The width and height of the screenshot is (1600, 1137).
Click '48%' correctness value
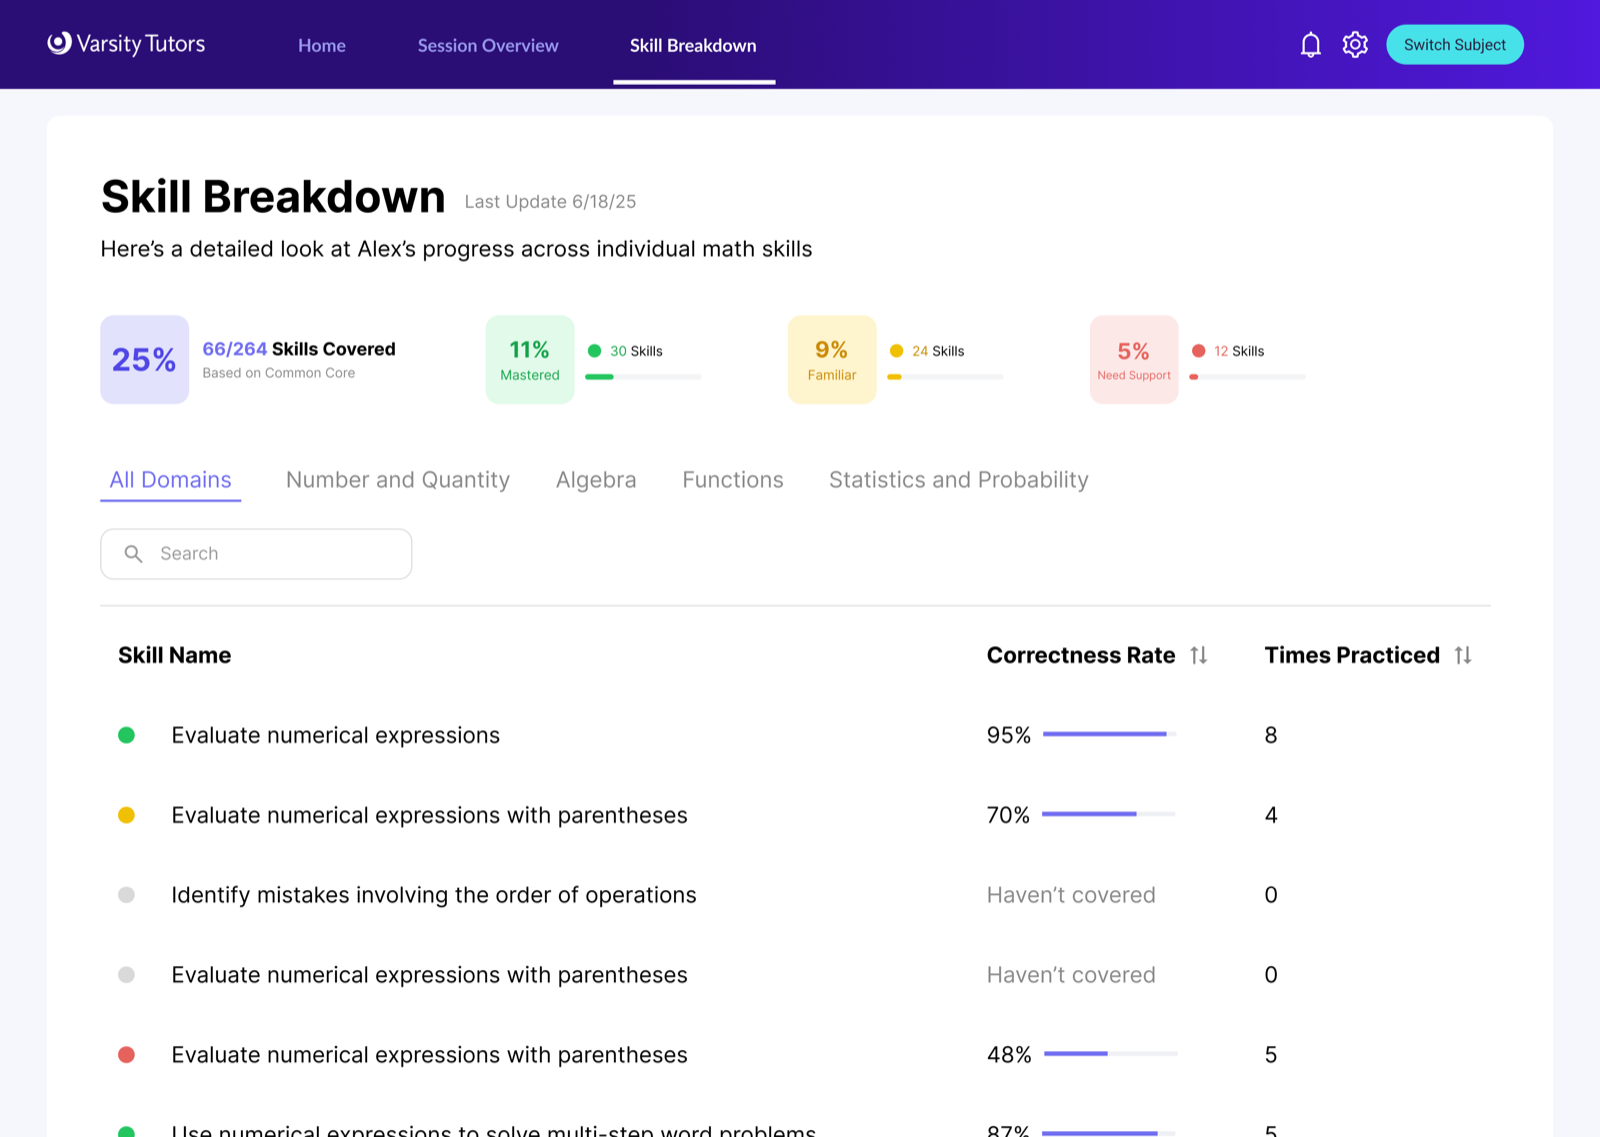(1009, 1055)
